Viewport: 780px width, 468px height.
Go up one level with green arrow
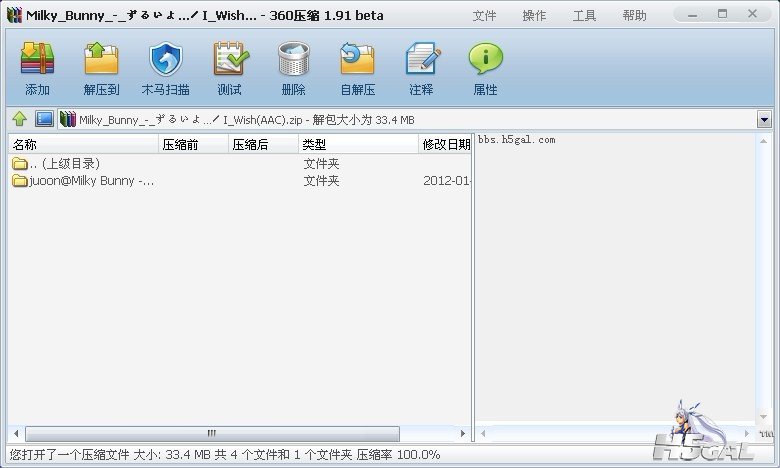click(x=19, y=119)
